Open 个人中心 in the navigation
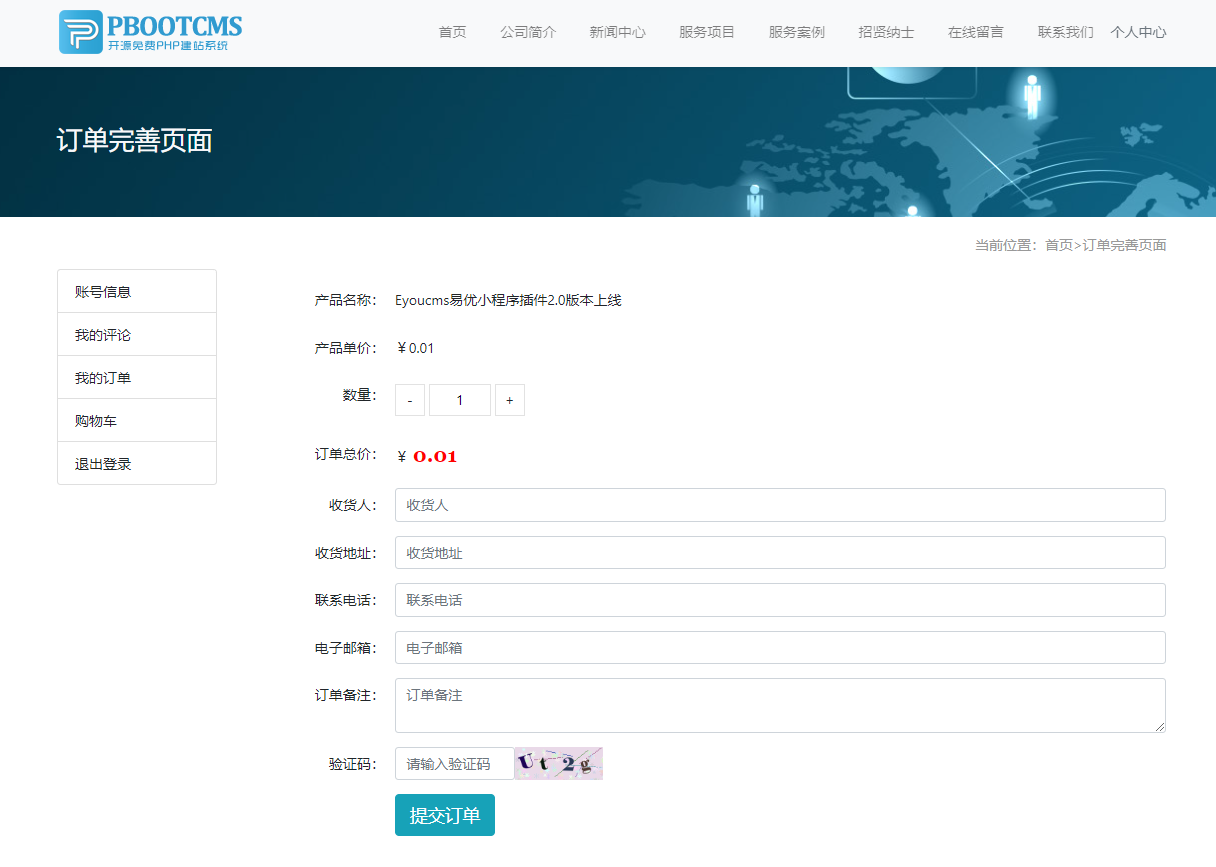 pos(1138,32)
